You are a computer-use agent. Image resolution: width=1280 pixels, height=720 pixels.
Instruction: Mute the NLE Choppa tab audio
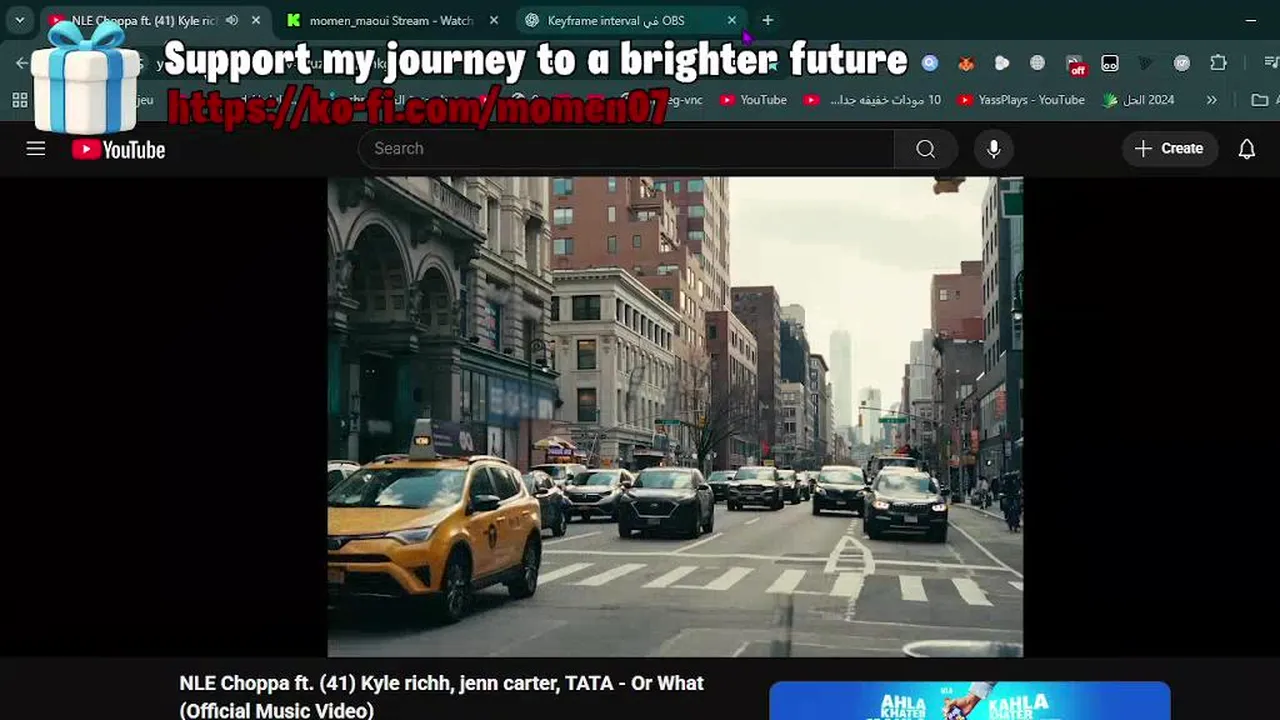pos(232,20)
